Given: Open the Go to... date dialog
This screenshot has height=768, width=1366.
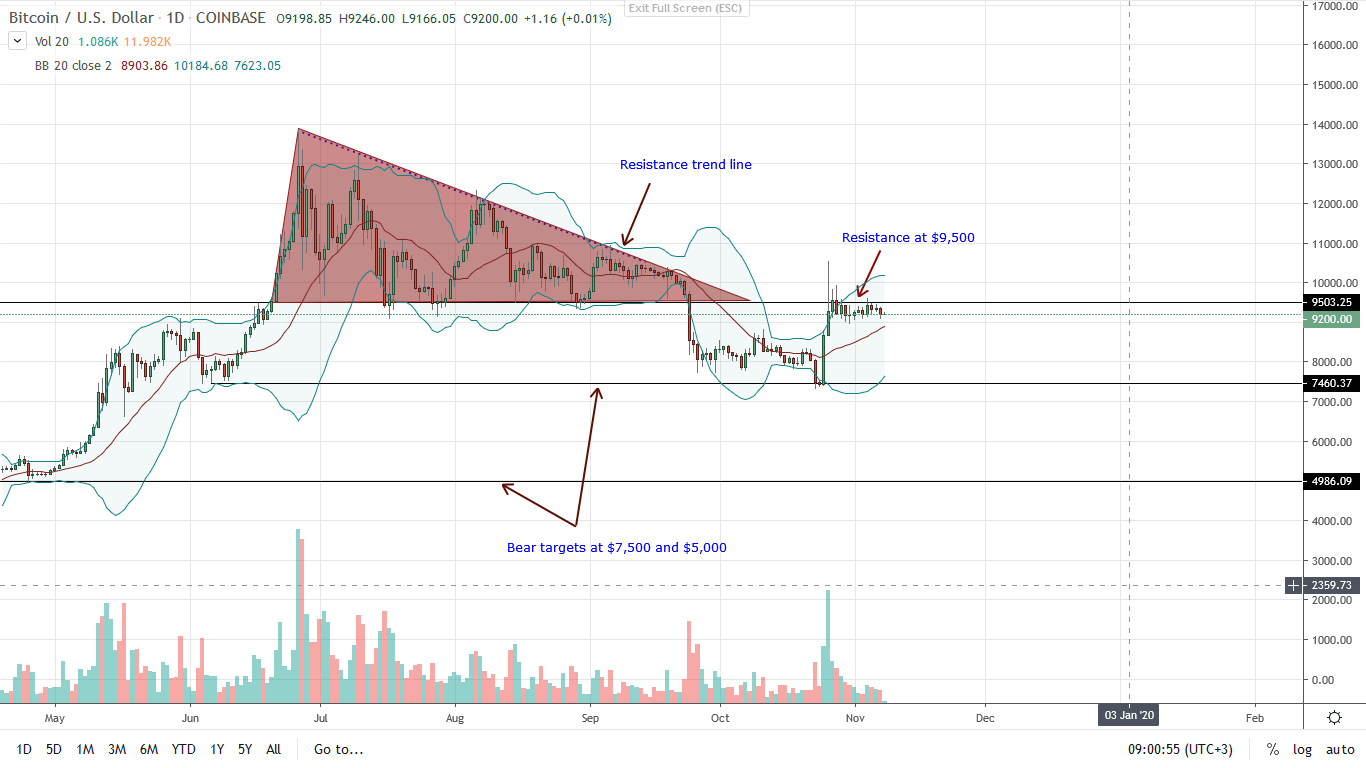Looking at the screenshot, I should [338, 749].
